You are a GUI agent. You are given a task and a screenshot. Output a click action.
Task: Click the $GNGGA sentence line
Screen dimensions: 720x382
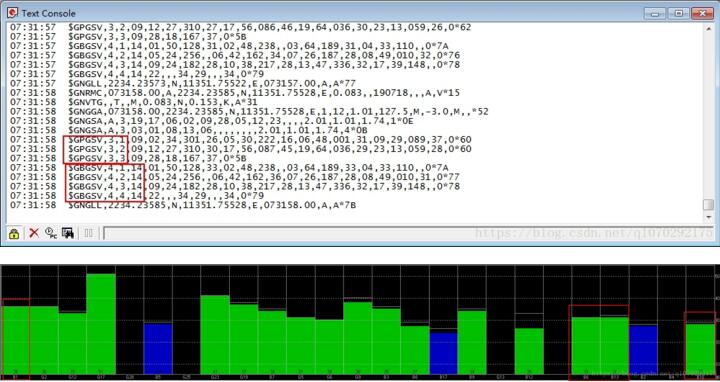coord(278,112)
